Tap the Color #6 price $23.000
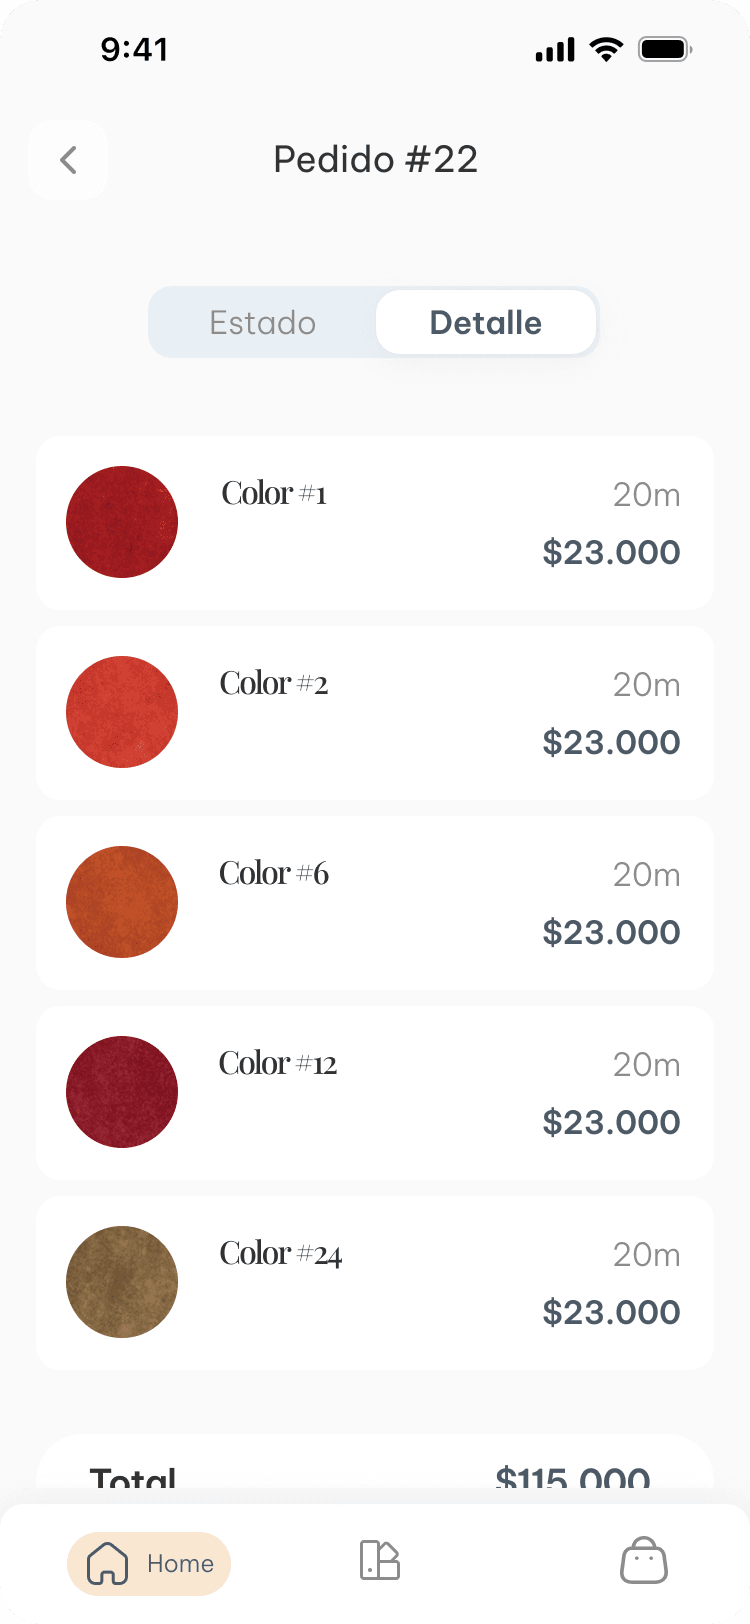750x1624 pixels. tap(611, 933)
